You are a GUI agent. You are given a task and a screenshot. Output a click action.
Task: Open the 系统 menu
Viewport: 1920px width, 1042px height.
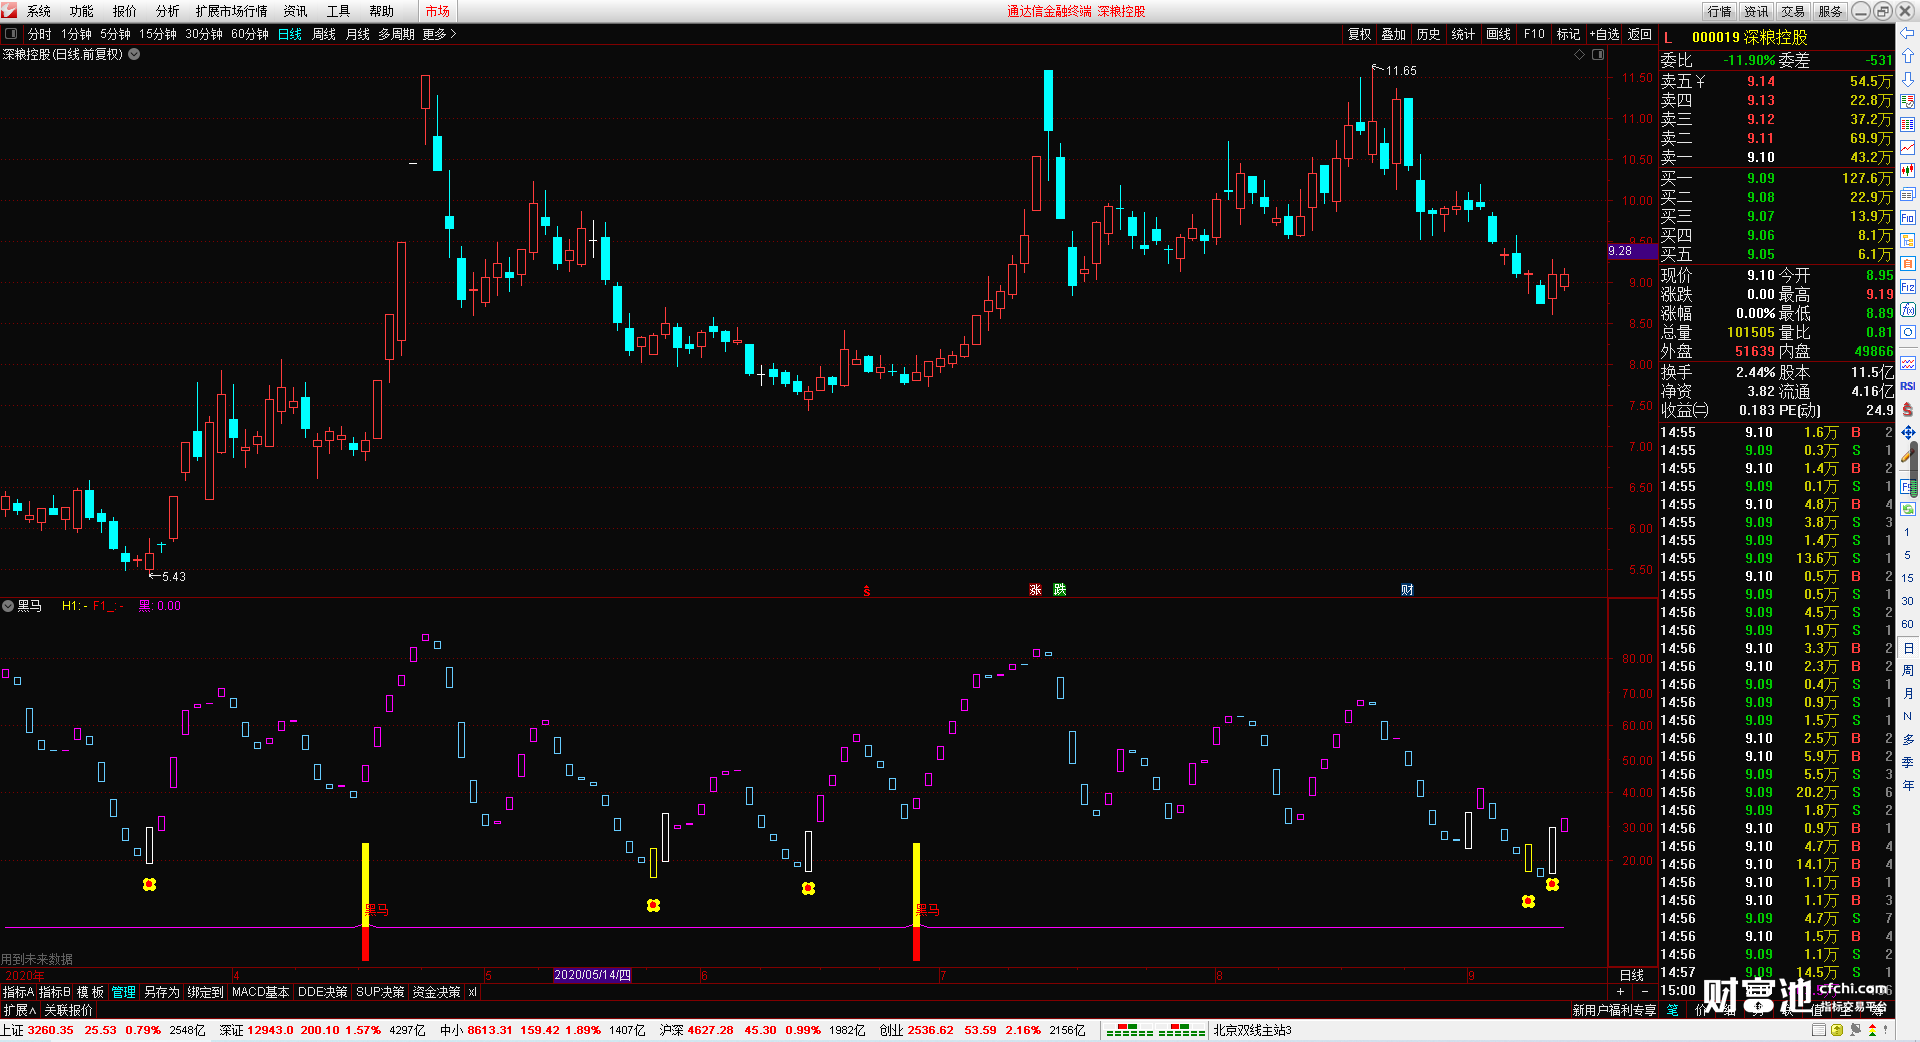pyautogui.click(x=39, y=11)
